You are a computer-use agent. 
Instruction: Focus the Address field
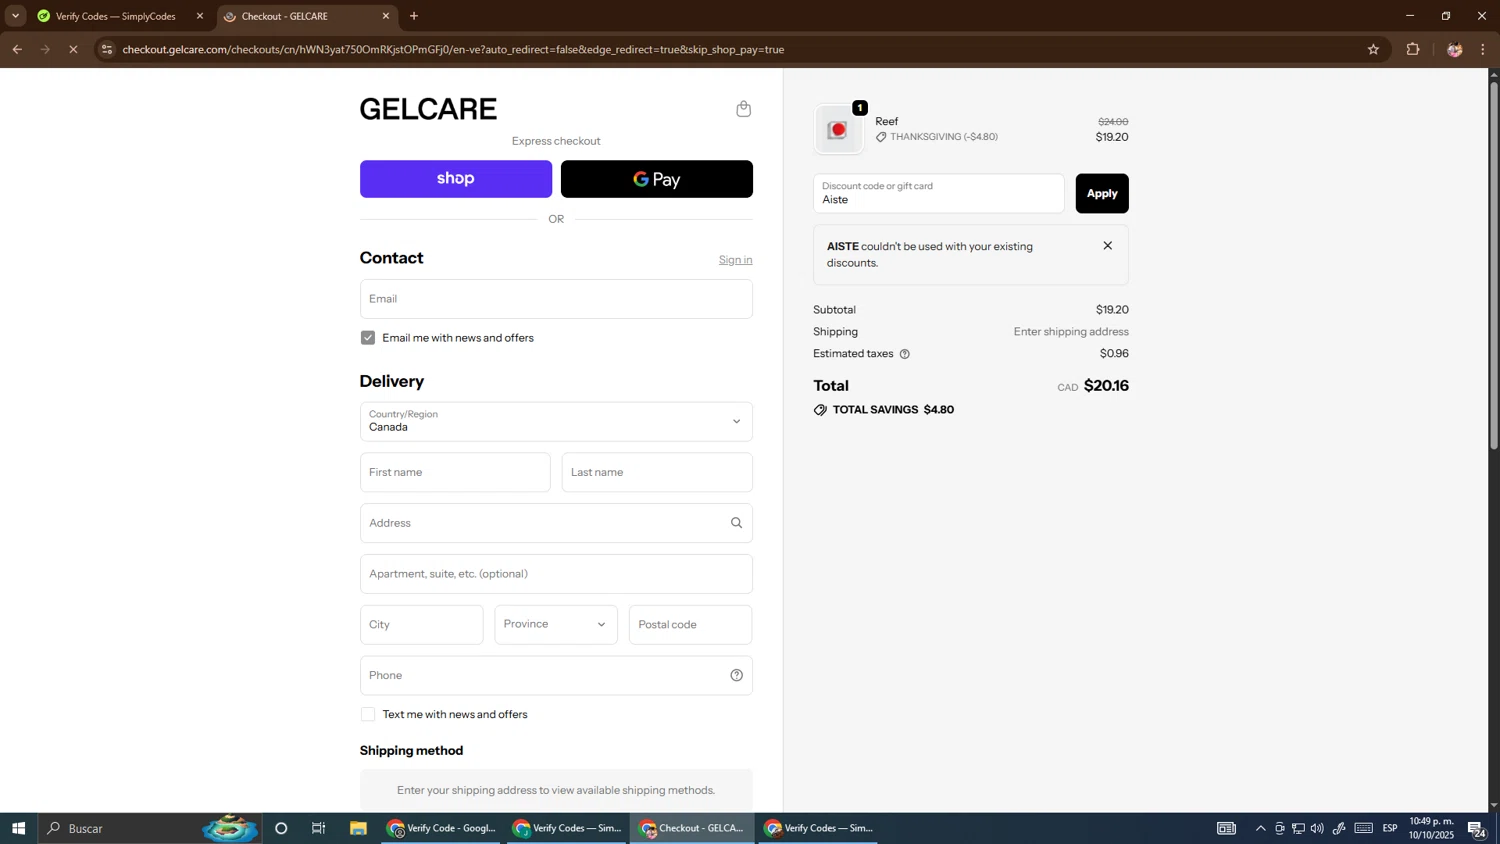tap(556, 523)
